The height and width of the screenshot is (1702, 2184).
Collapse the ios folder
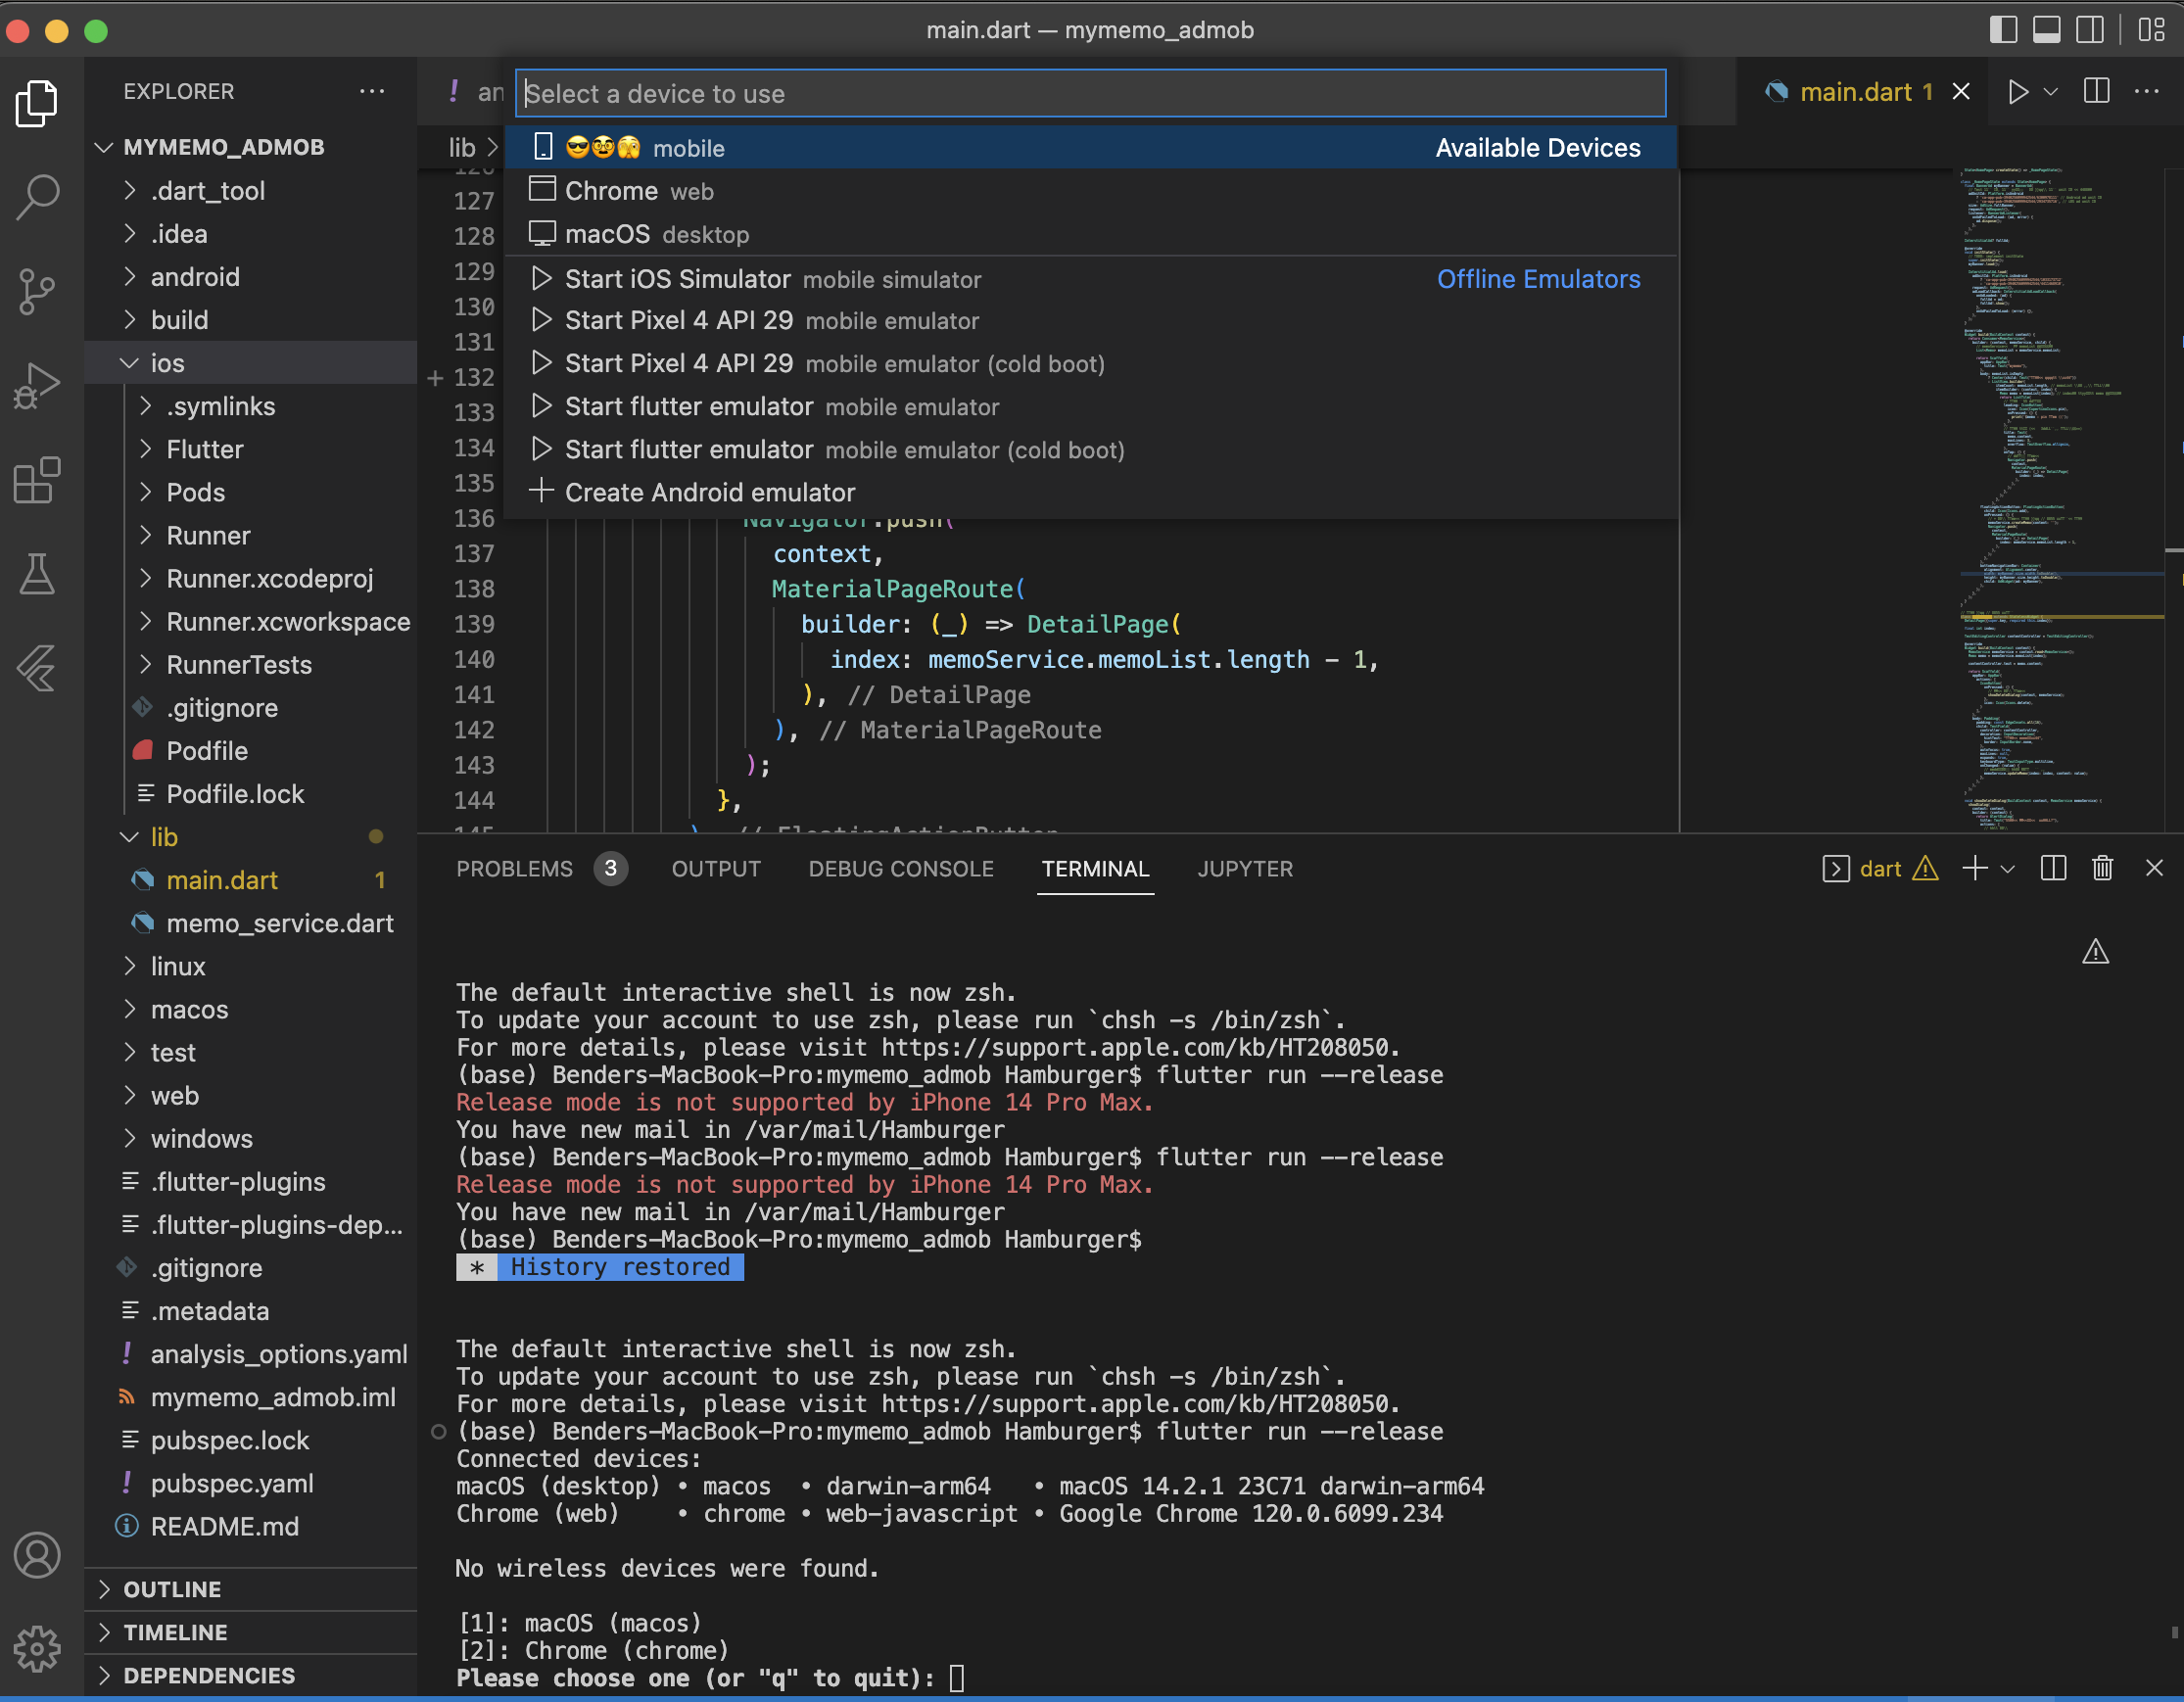click(x=250, y=362)
